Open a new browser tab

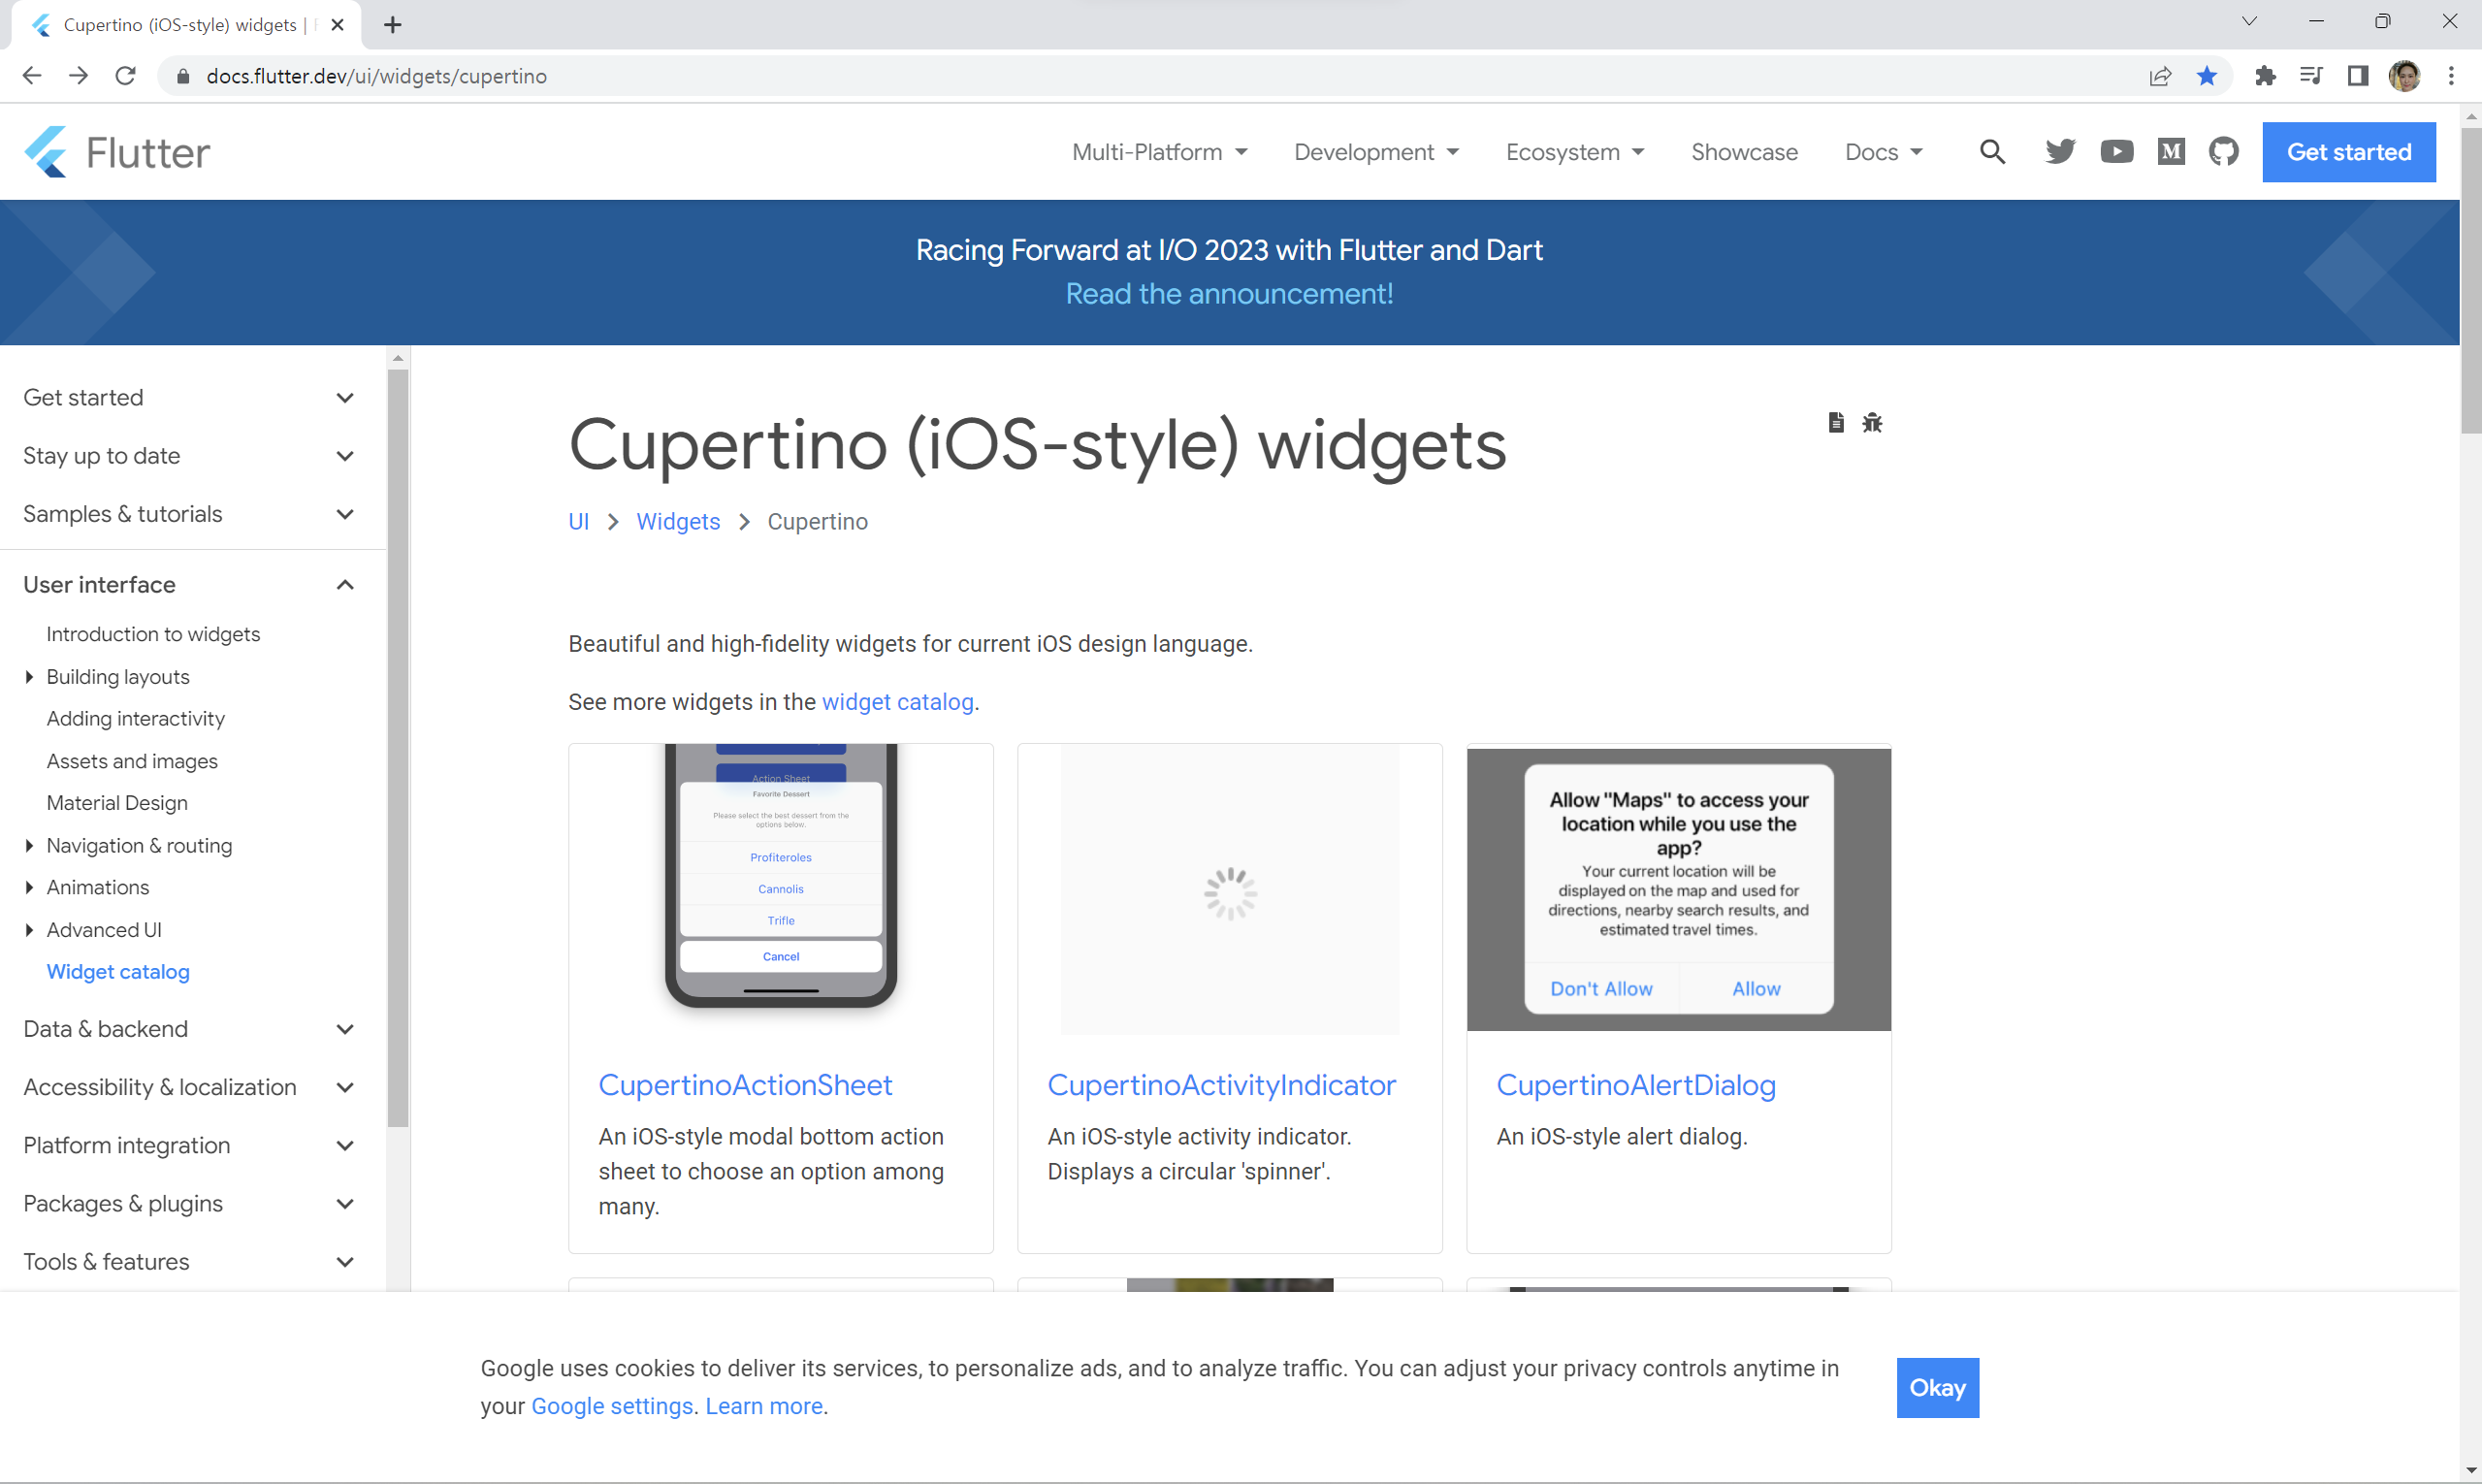click(x=393, y=25)
